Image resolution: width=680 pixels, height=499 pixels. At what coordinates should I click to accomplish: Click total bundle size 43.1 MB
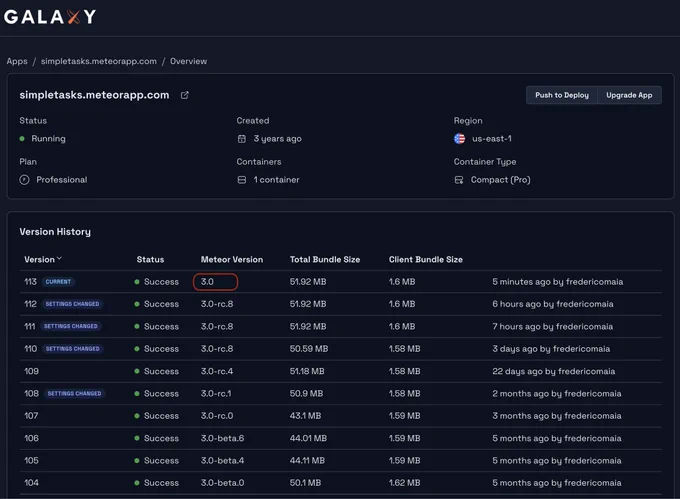(x=305, y=416)
